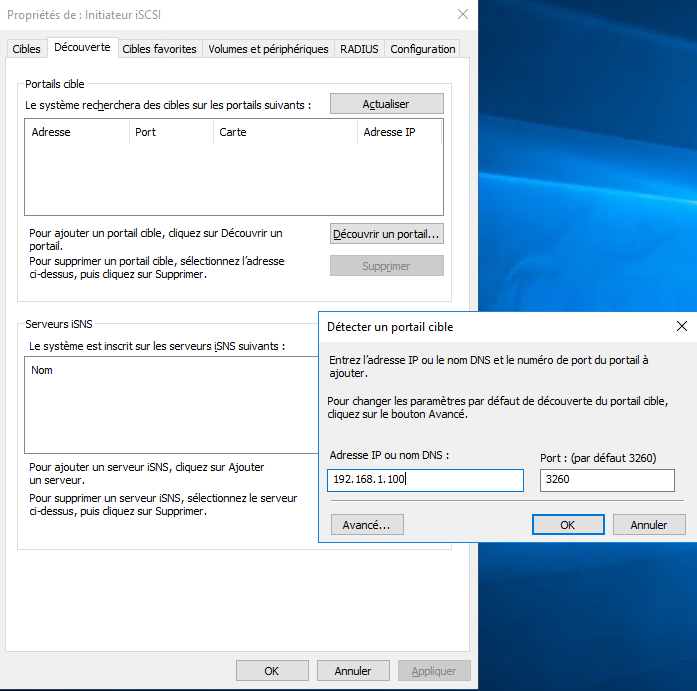The image size is (697, 691).
Task: Click the Adresse column header
Action: point(77,132)
